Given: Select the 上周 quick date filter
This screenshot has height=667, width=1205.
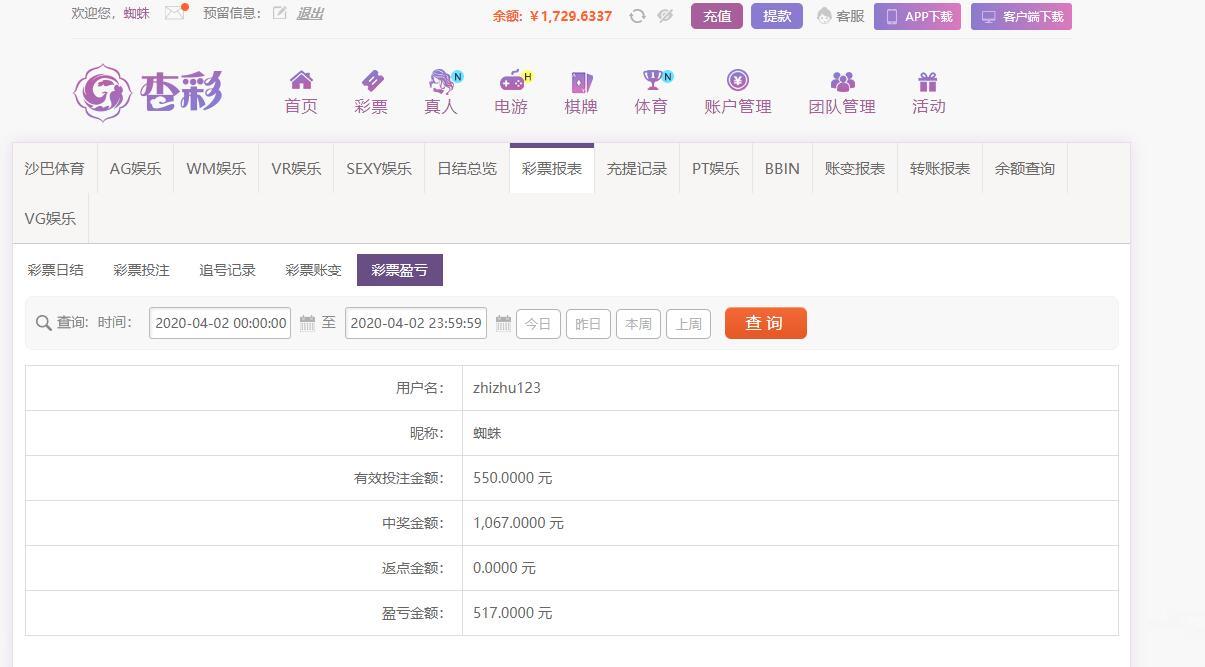Looking at the screenshot, I should [688, 324].
